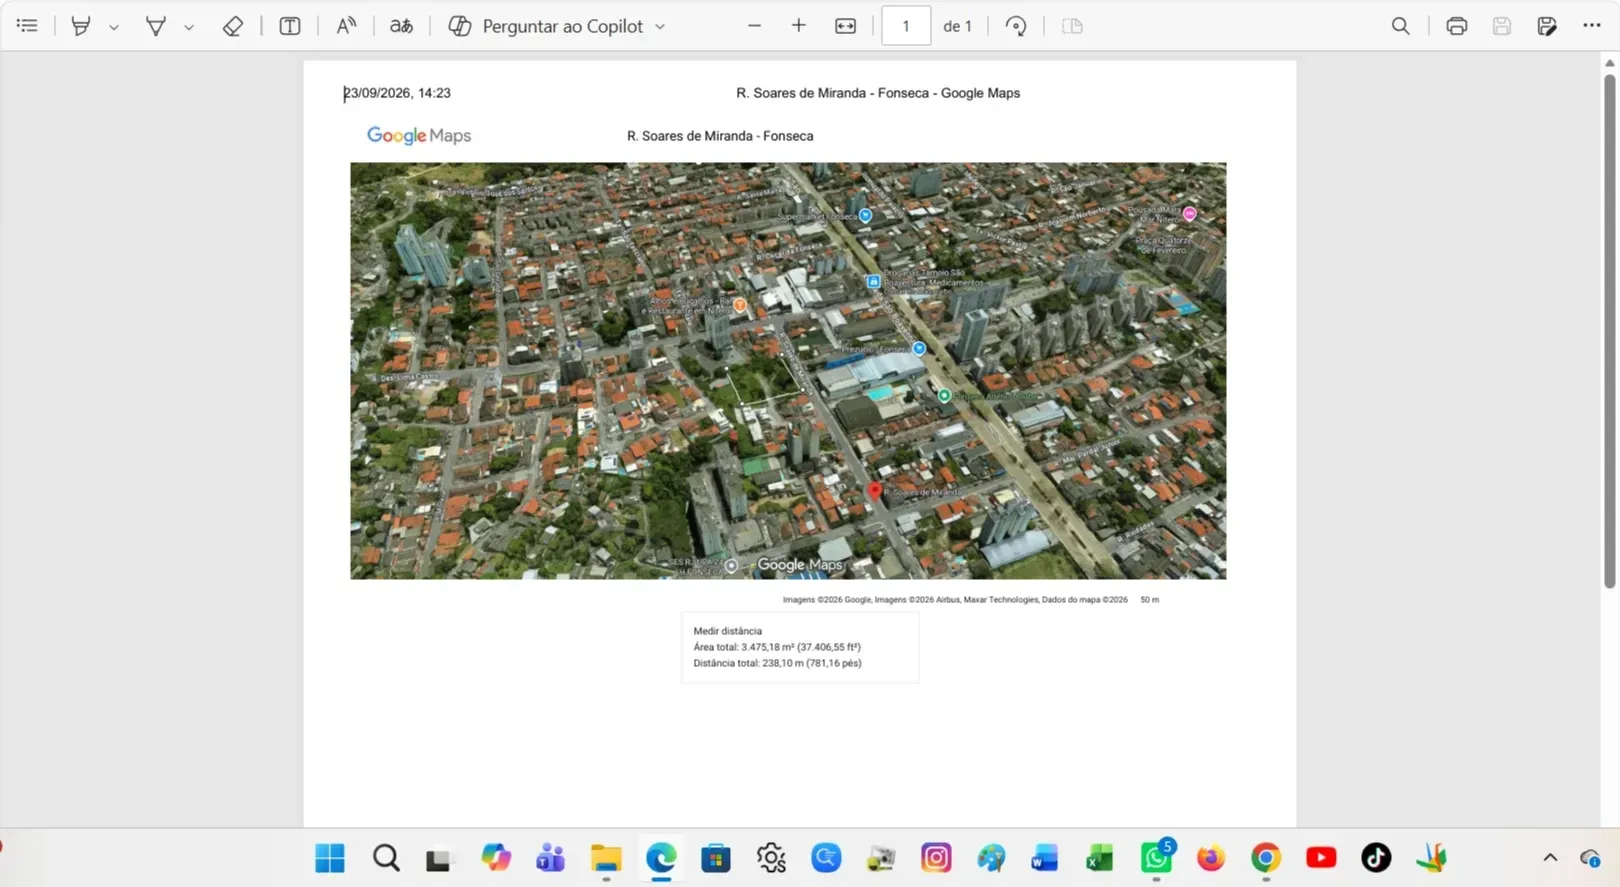Viewport: 1620px width, 887px height.
Task: Expand the Perguntar ao Copilot dropdown arrow
Action: coord(660,27)
